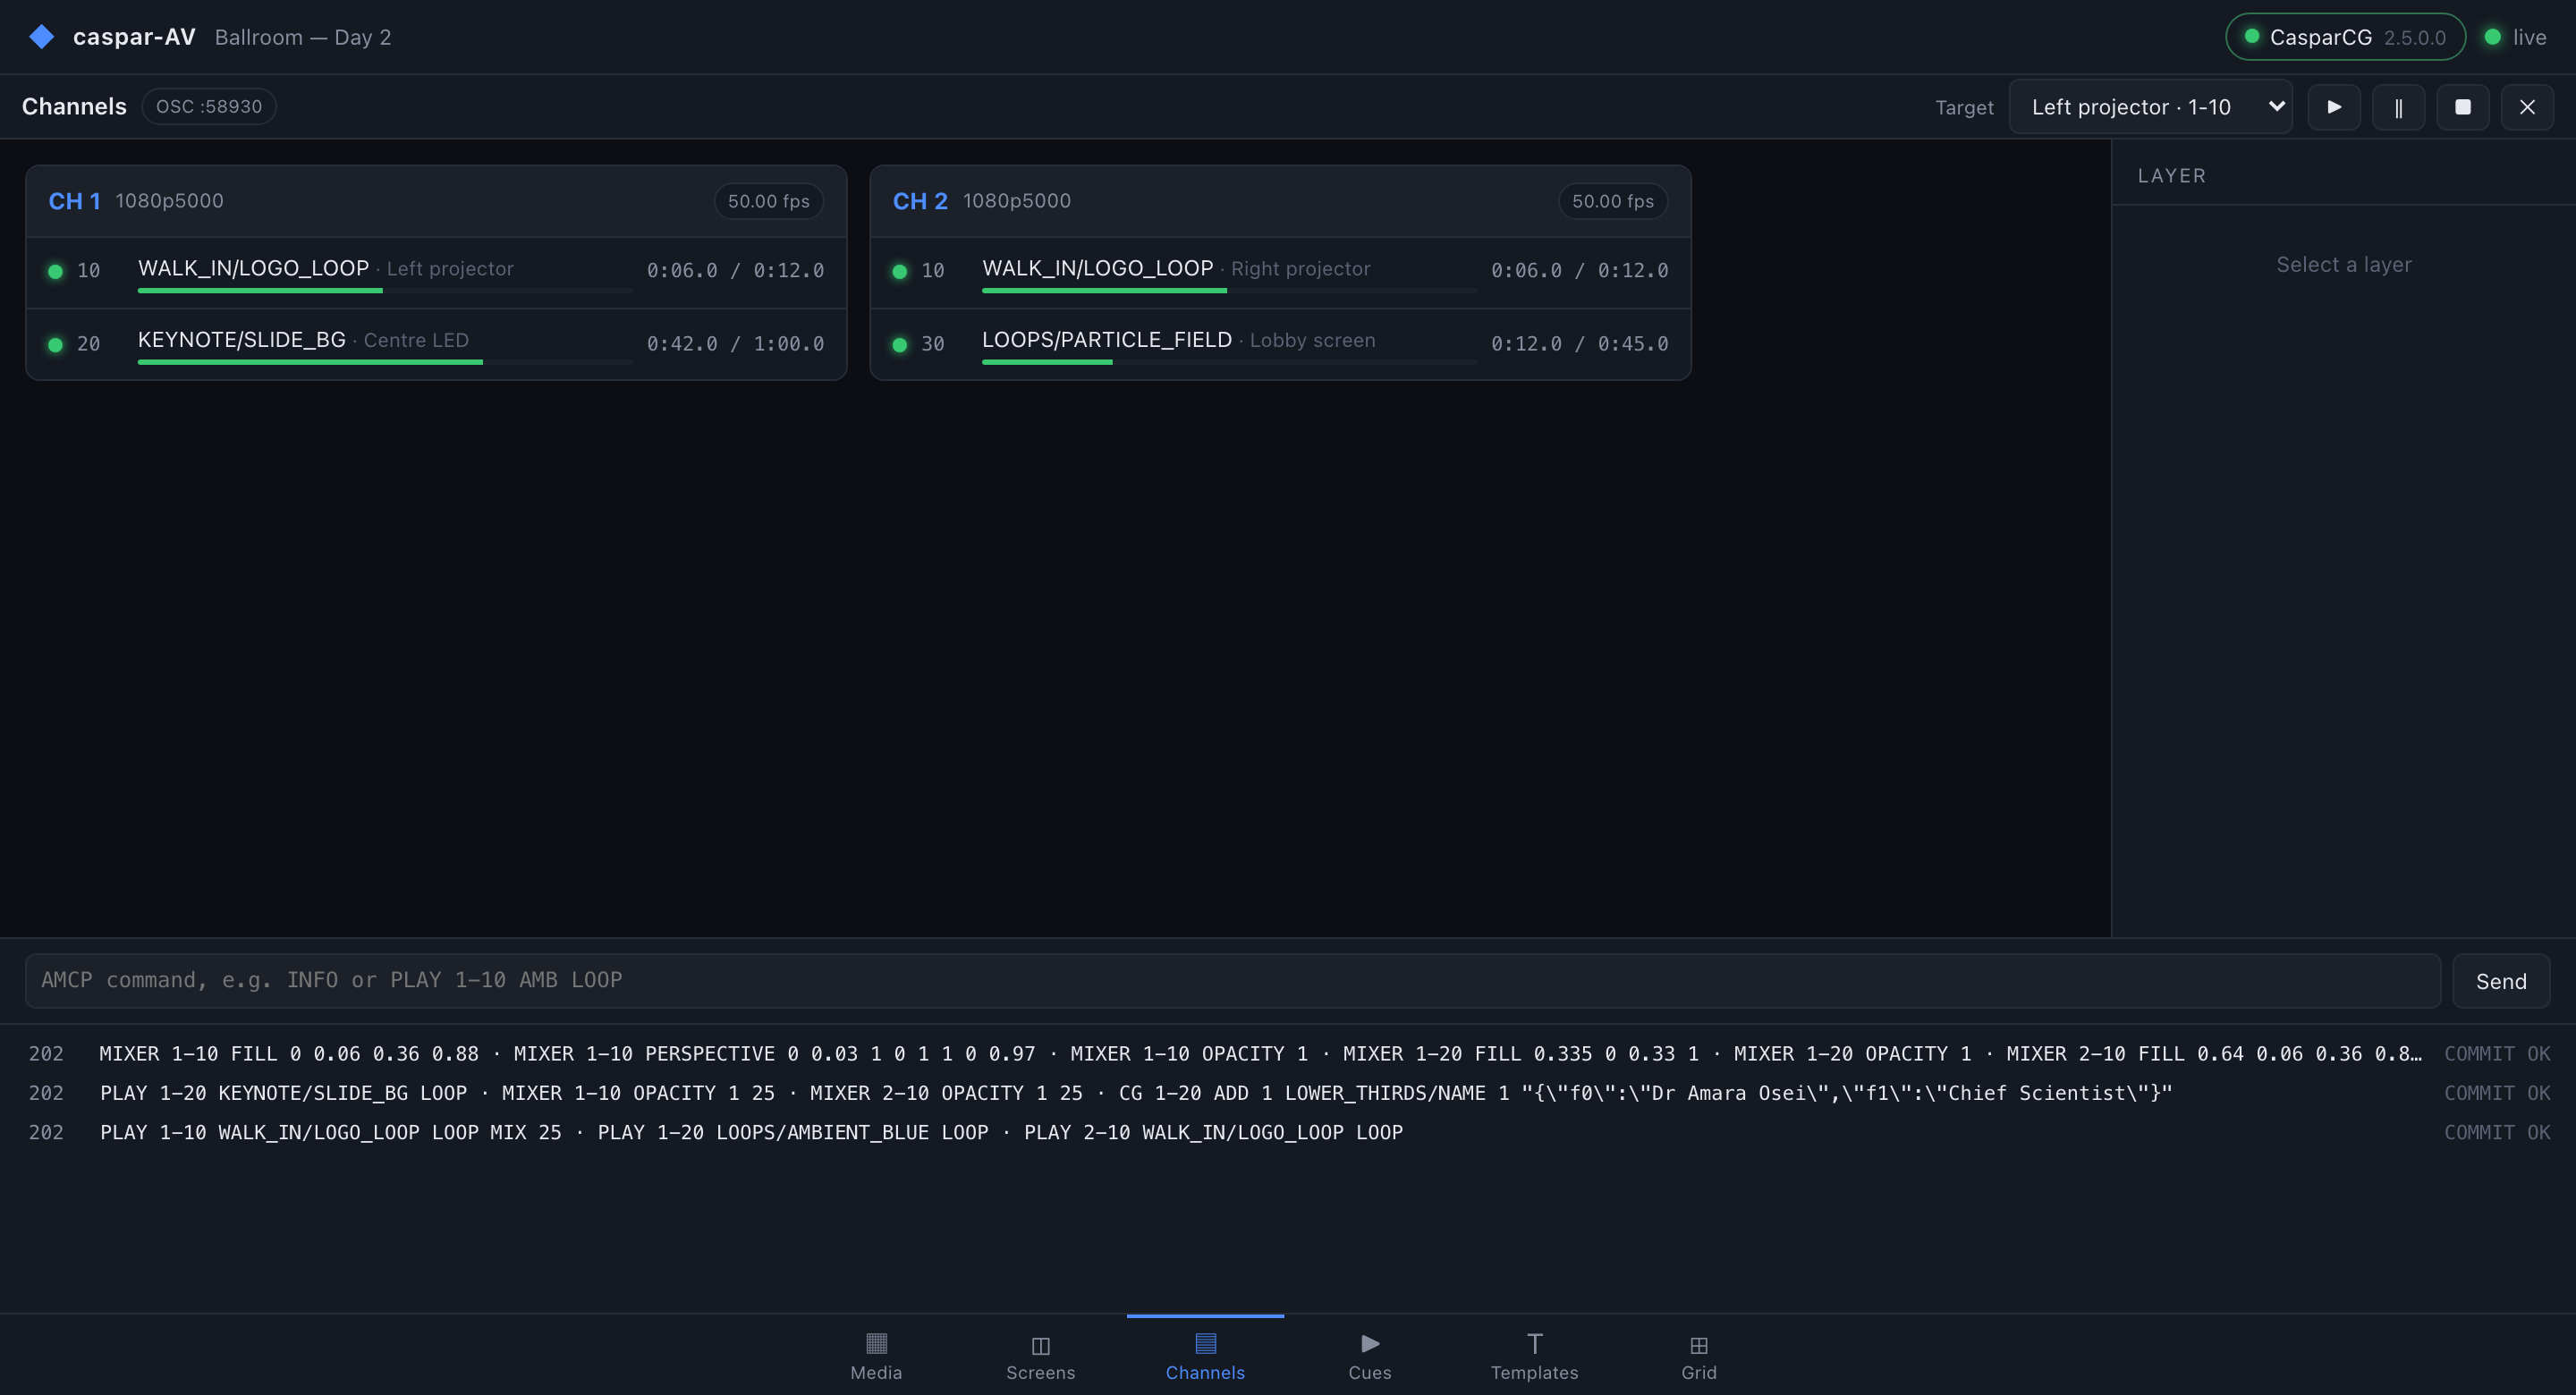Click green status dot on CH 2 layer 10
Screen dimensions: 2576x1395
pyautogui.click(x=900, y=271)
